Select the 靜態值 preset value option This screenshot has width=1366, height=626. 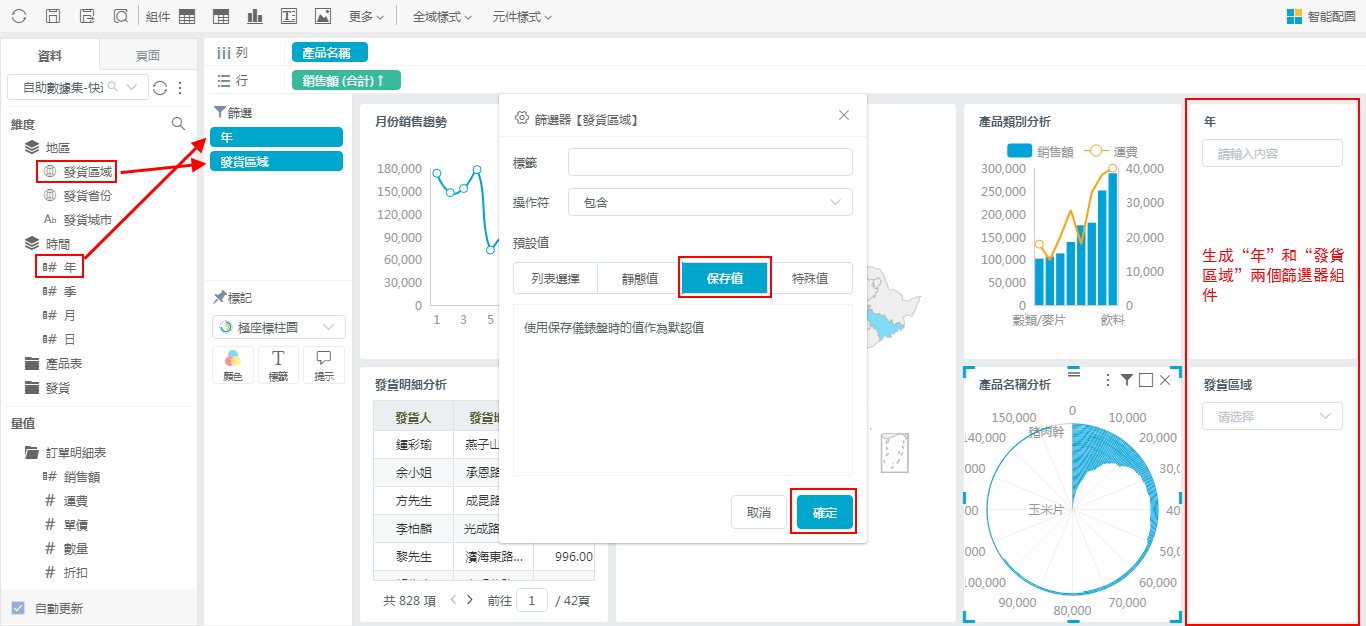pos(637,278)
